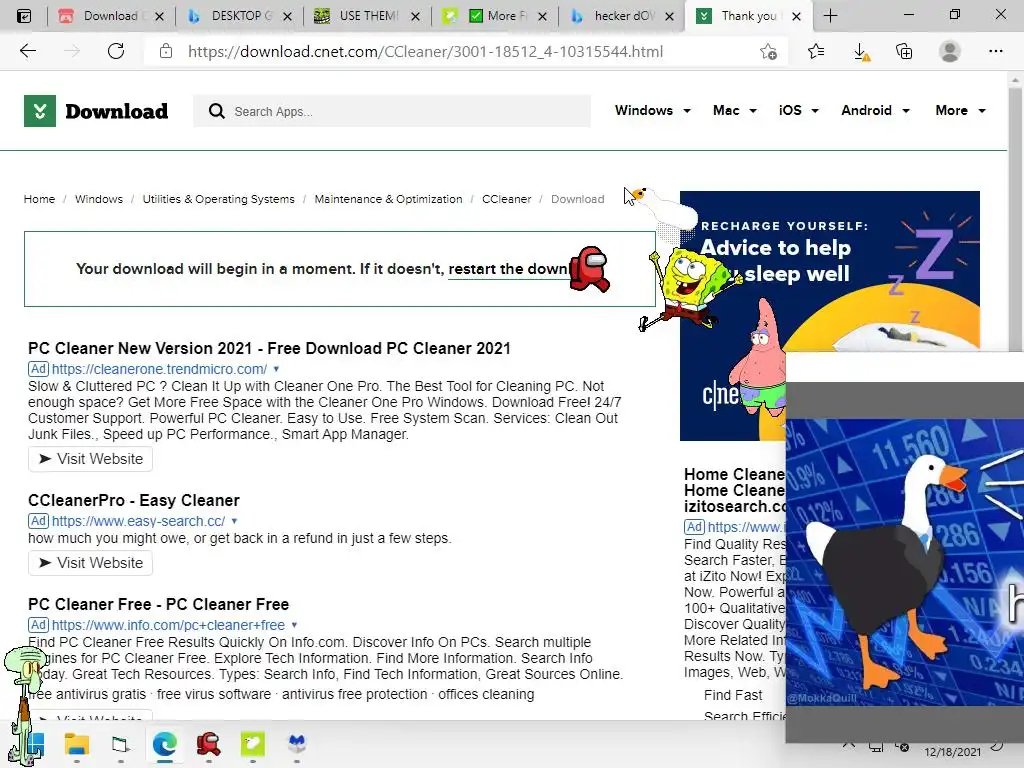Image resolution: width=1024 pixels, height=768 pixels.
Task: Open the Downloads panel
Action: [861, 52]
